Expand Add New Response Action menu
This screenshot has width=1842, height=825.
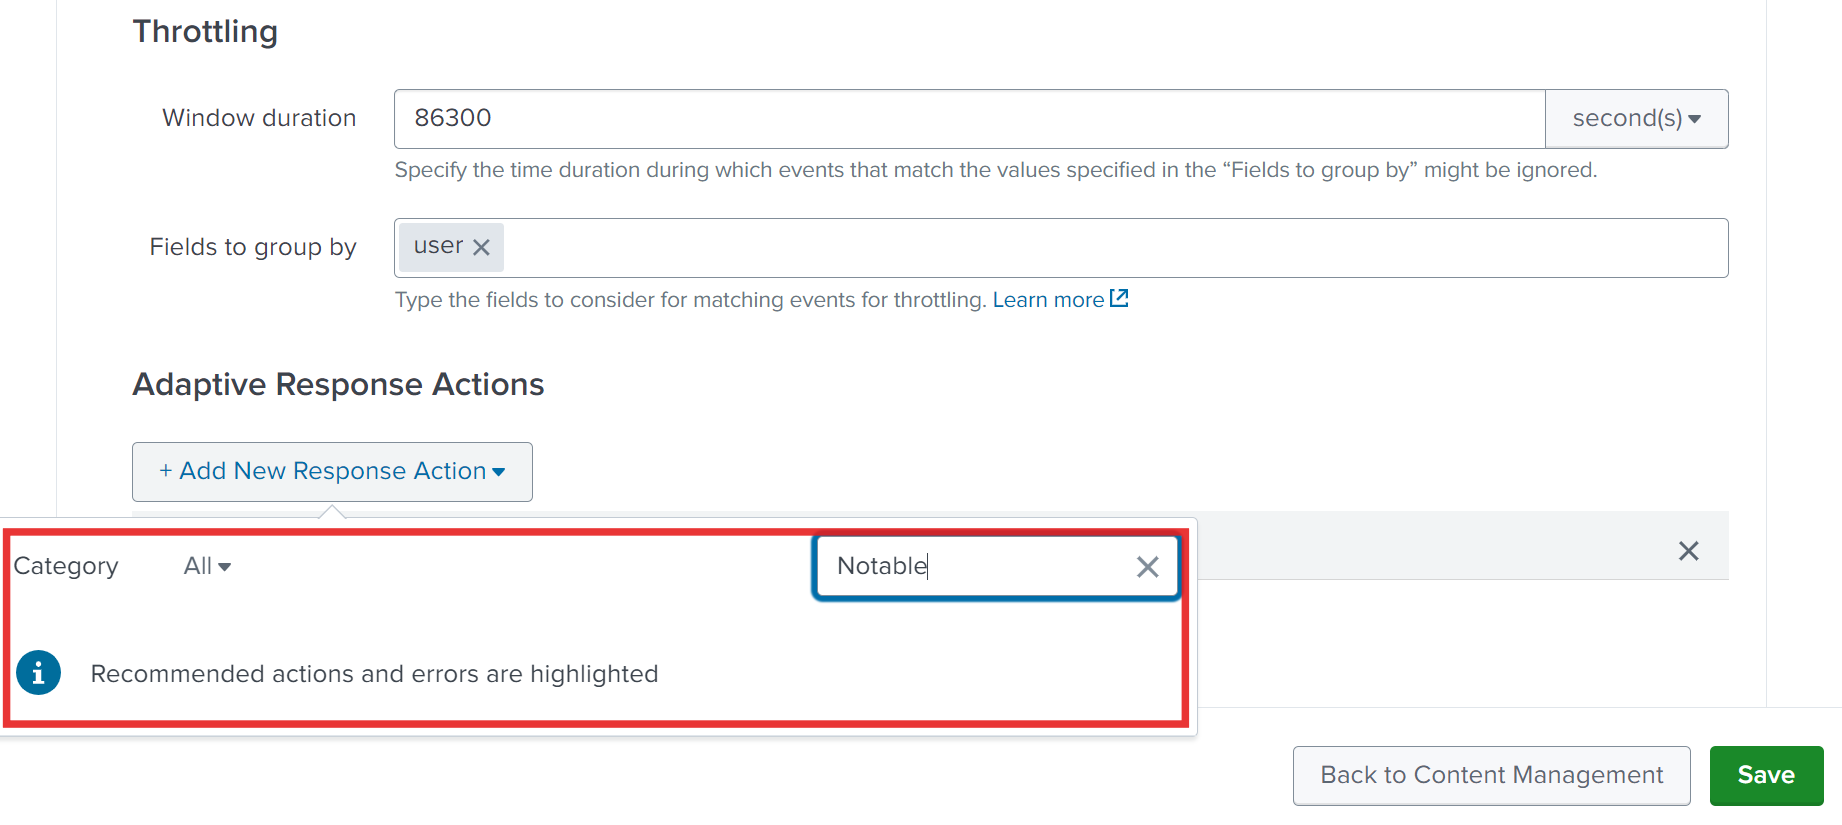pos(332,471)
